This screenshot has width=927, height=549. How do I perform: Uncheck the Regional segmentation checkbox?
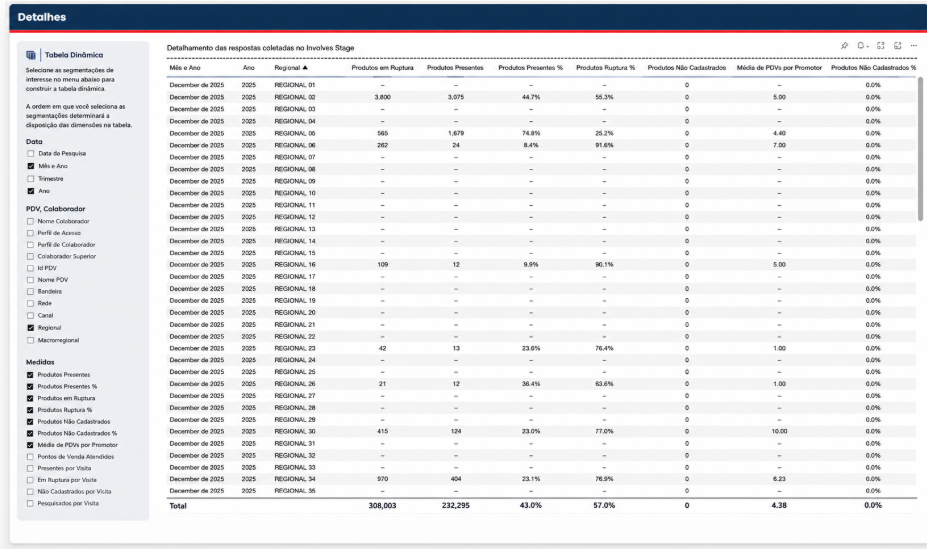click(x=30, y=327)
